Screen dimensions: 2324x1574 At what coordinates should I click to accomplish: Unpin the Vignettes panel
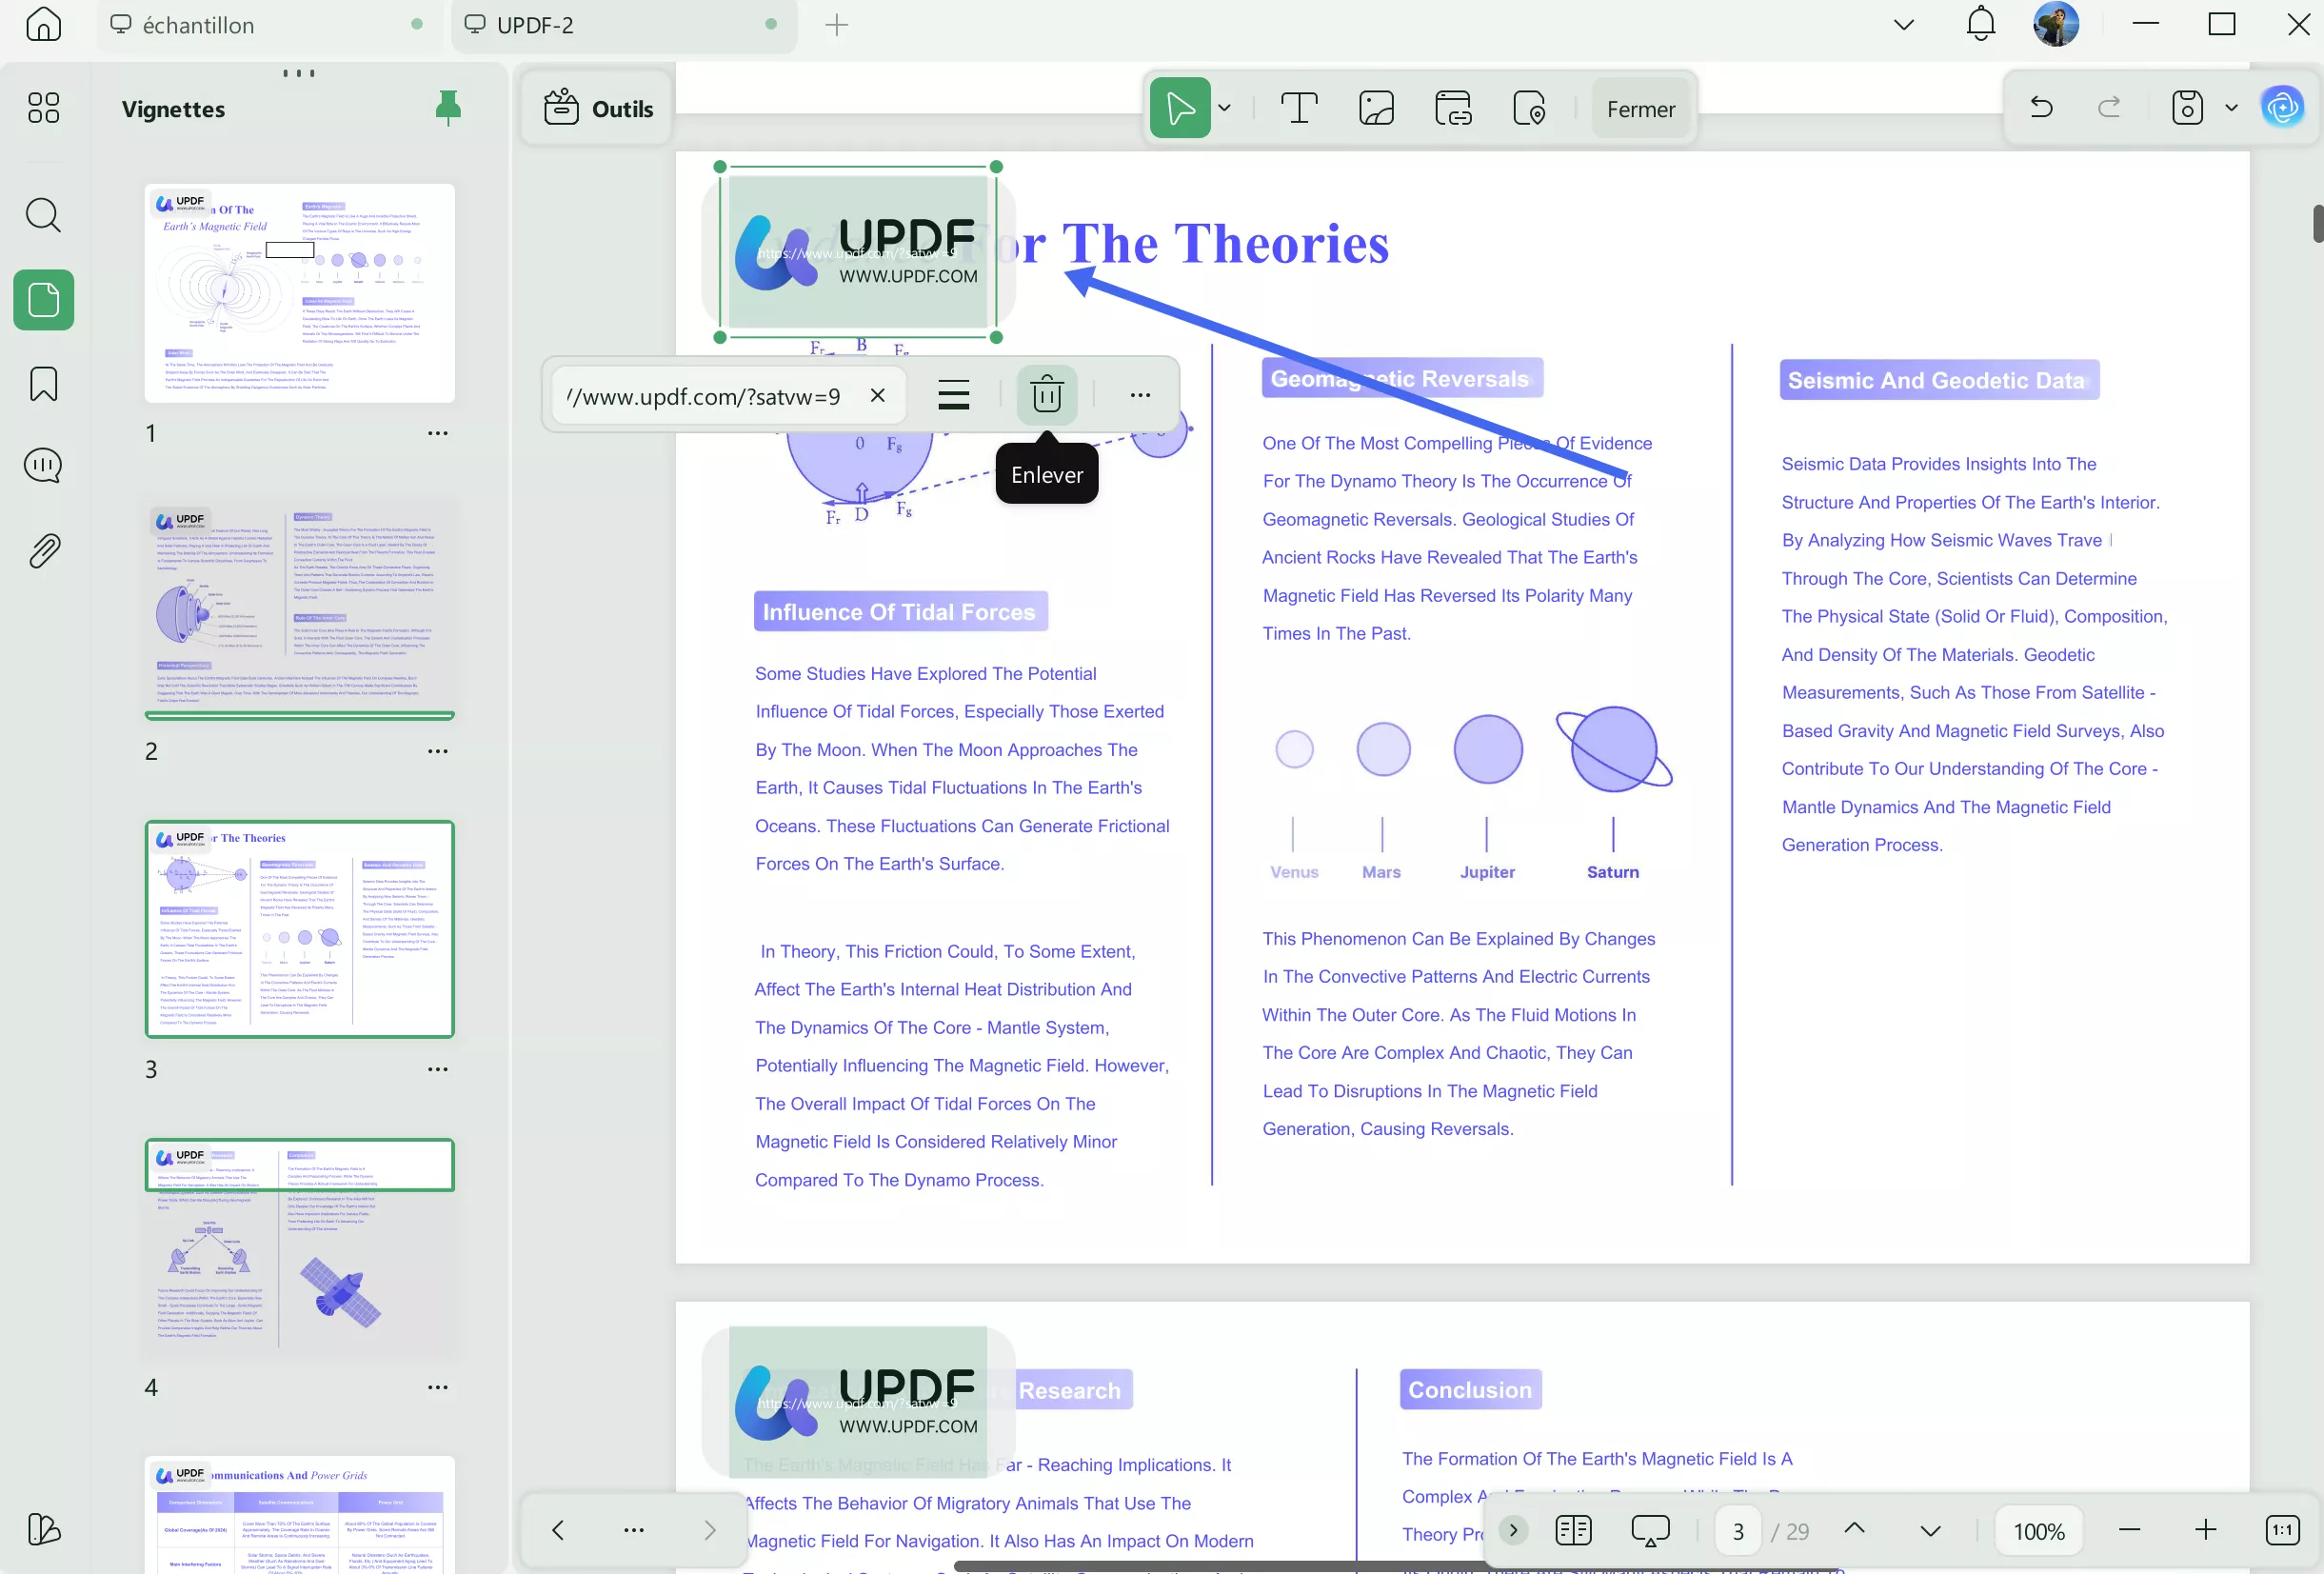pos(448,108)
